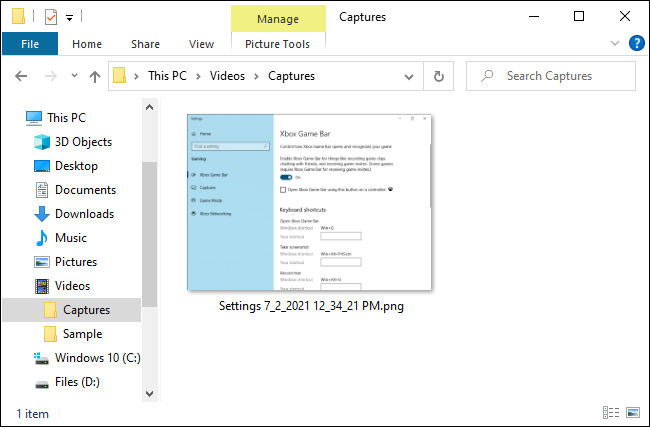
Task: Click the Help question mark icon
Action: (635, 43)
